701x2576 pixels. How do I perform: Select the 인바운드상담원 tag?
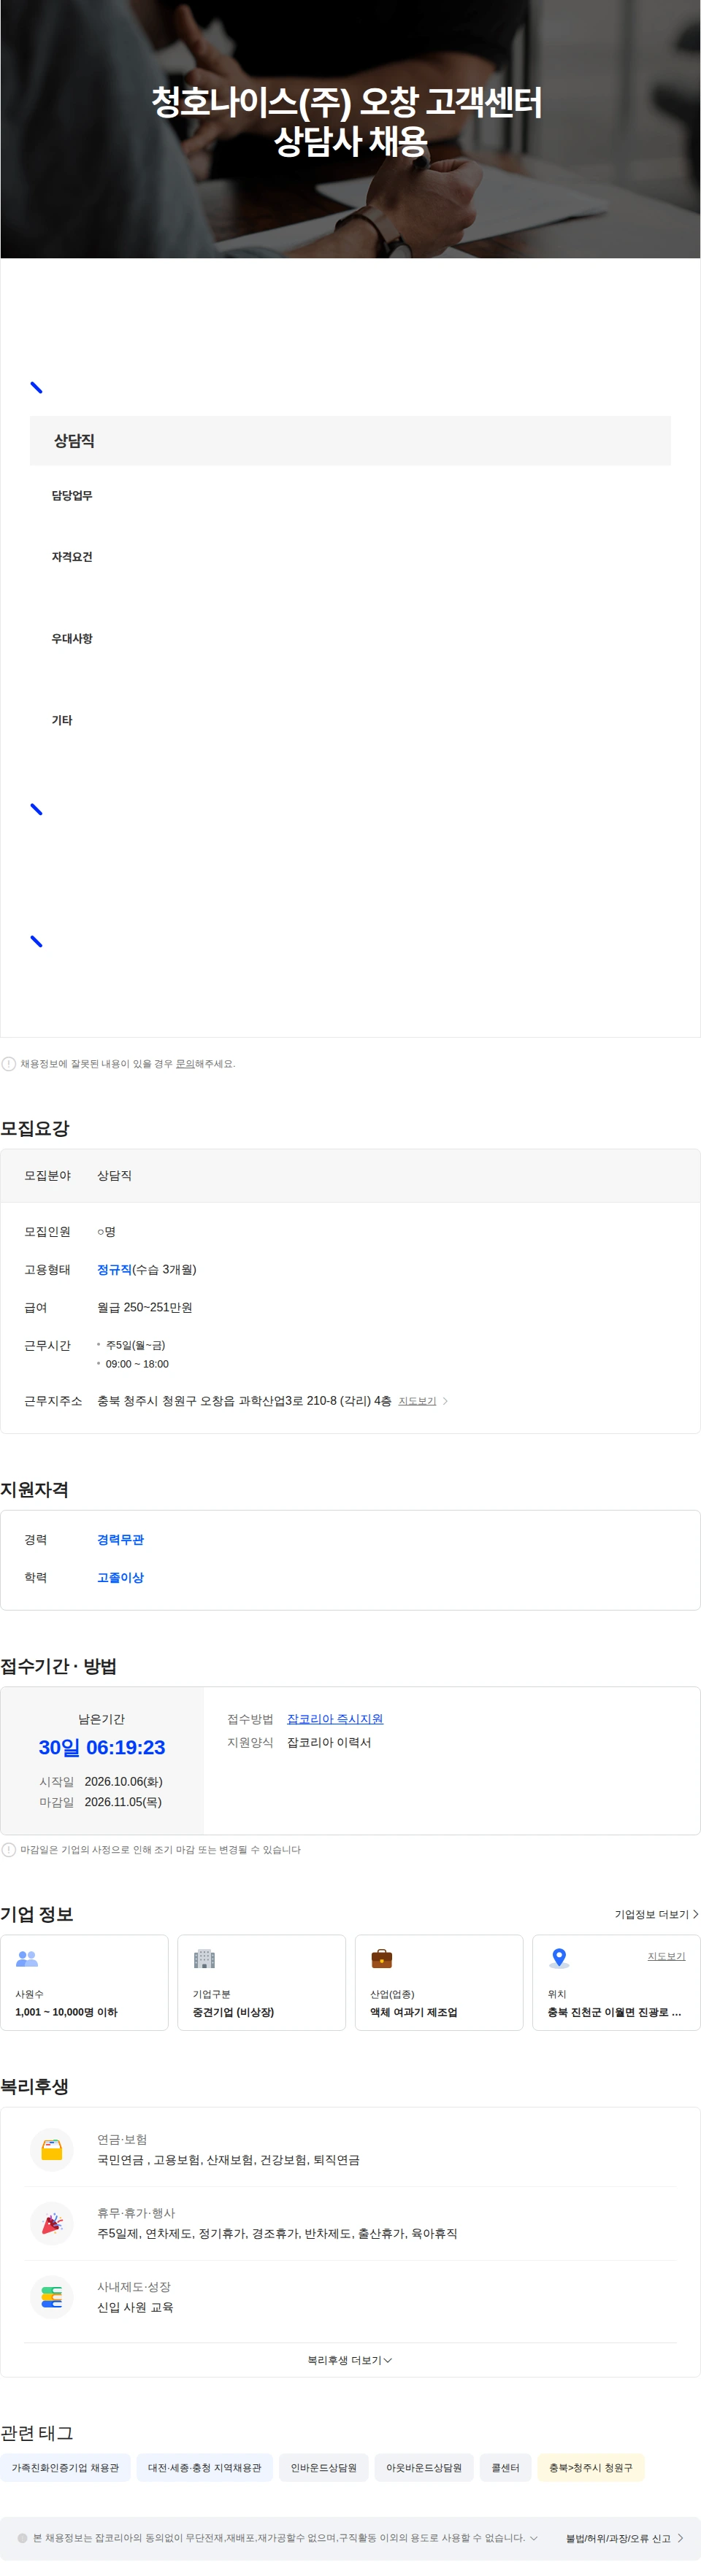tap(323, 2468)
